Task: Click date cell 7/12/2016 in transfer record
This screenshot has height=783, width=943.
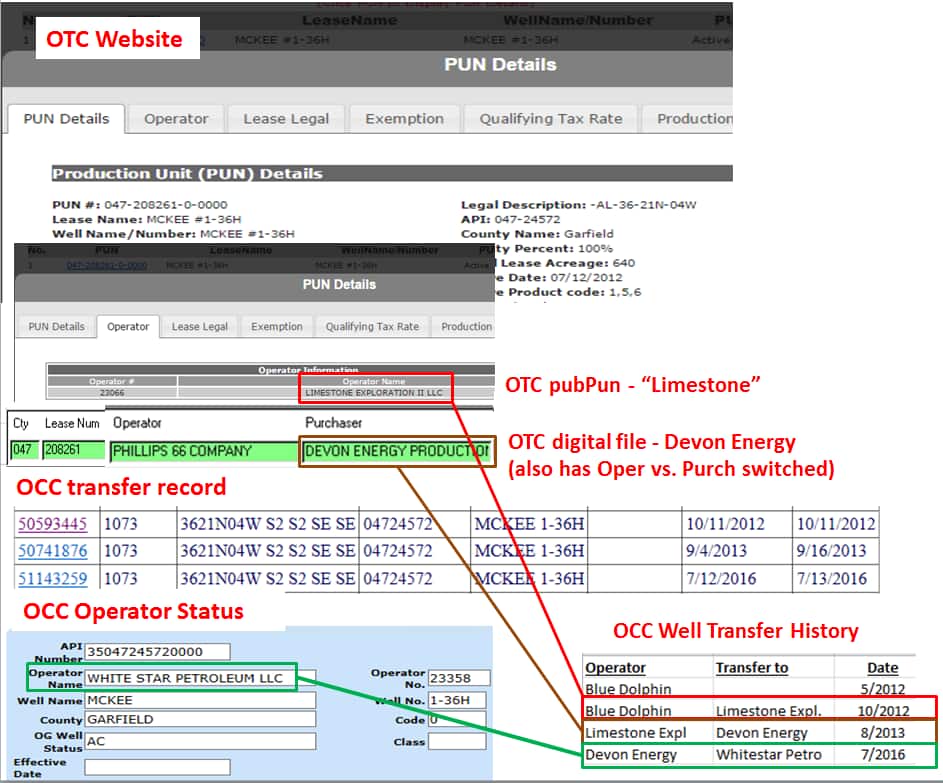Action: coord(721,579)
